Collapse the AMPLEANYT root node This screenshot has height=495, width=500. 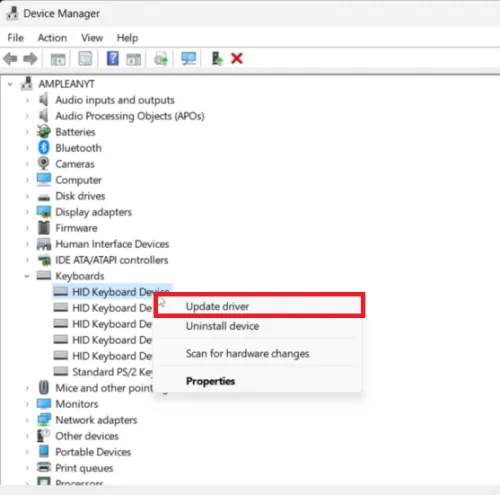click(10, 84)
